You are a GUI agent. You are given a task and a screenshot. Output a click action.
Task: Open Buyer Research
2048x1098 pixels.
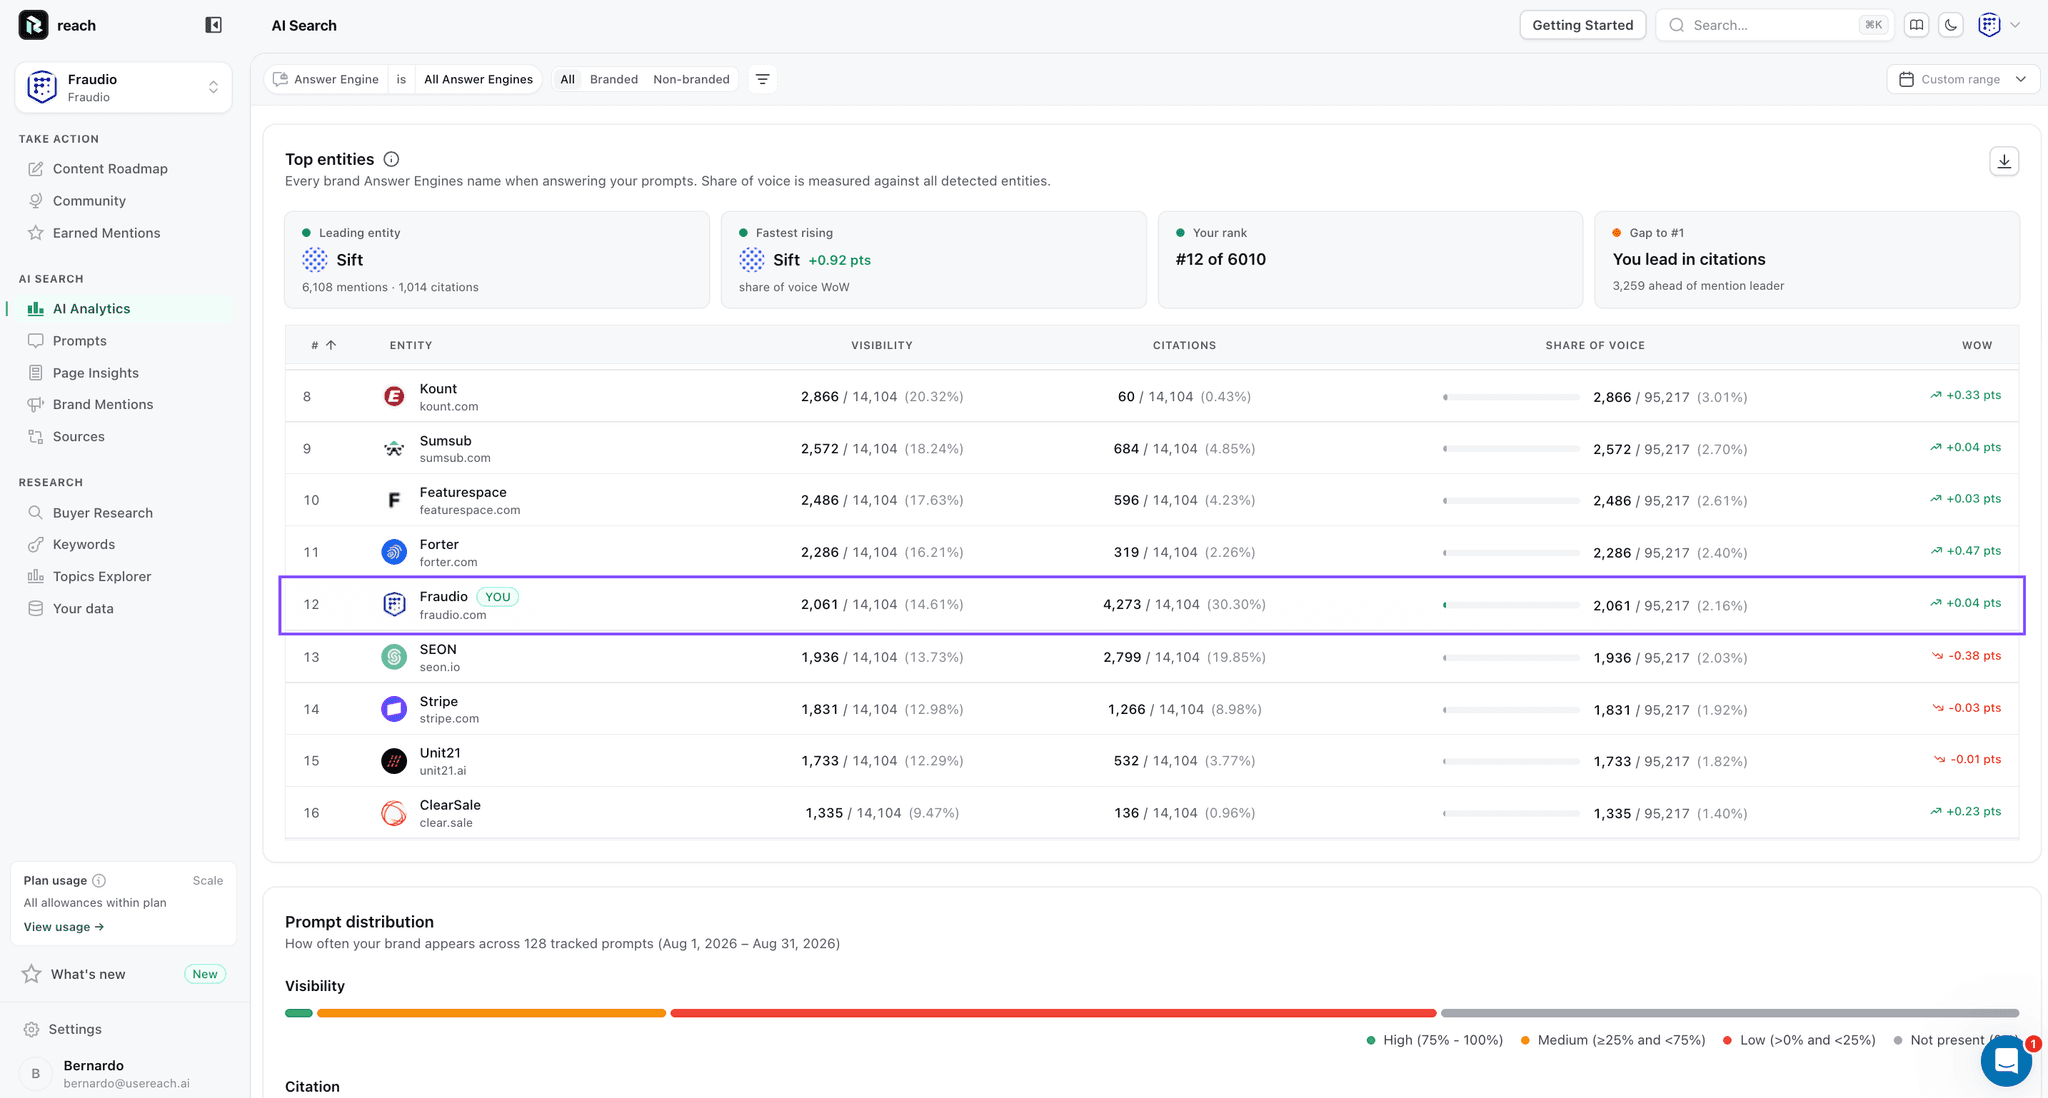(102, 513)
